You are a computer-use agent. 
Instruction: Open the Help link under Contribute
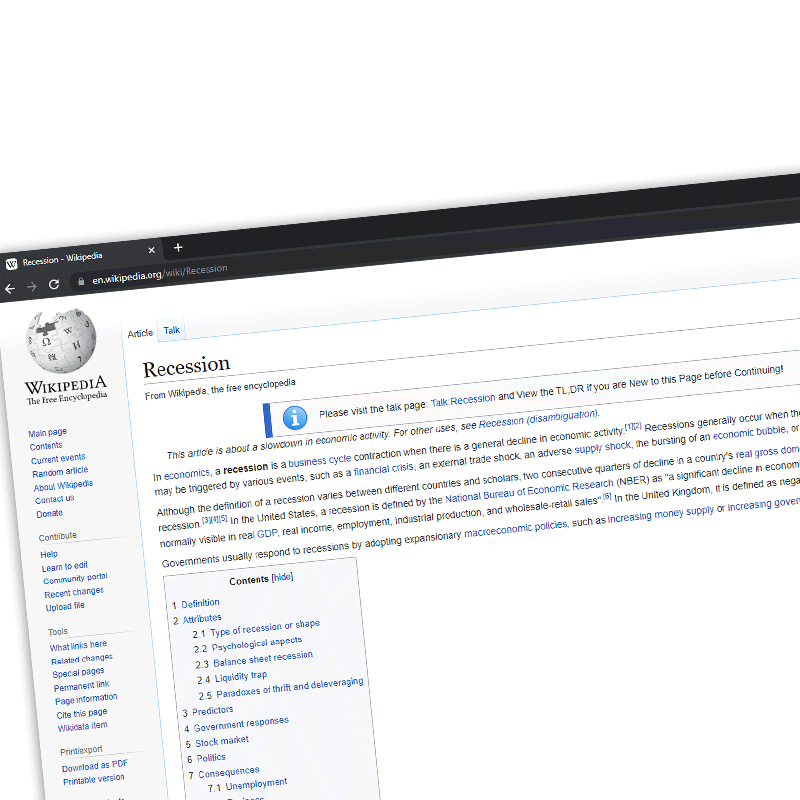49,554
